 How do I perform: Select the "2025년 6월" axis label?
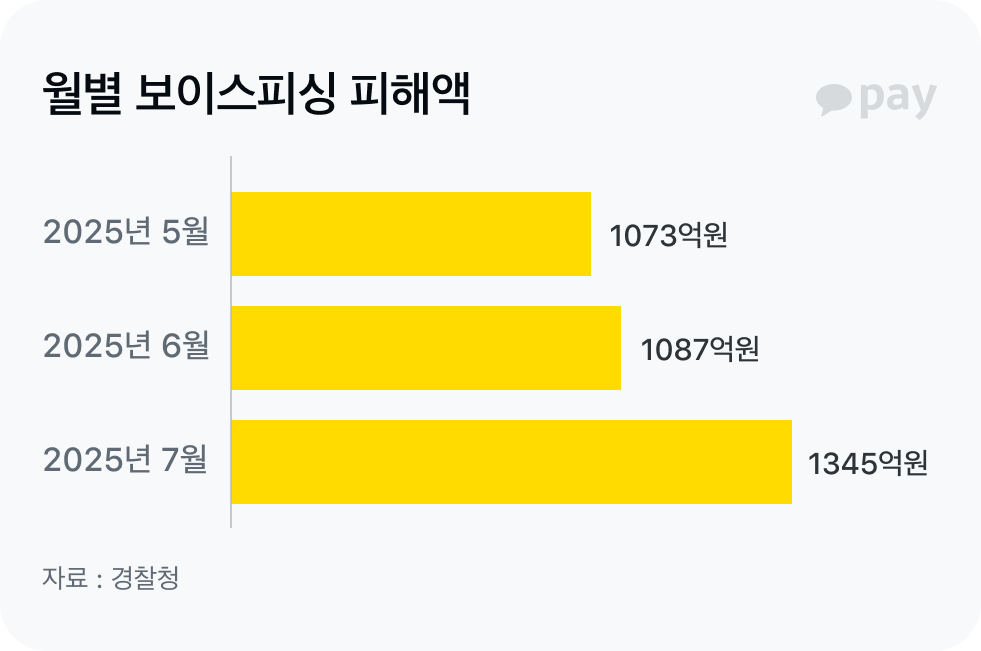tap(126, 346)
